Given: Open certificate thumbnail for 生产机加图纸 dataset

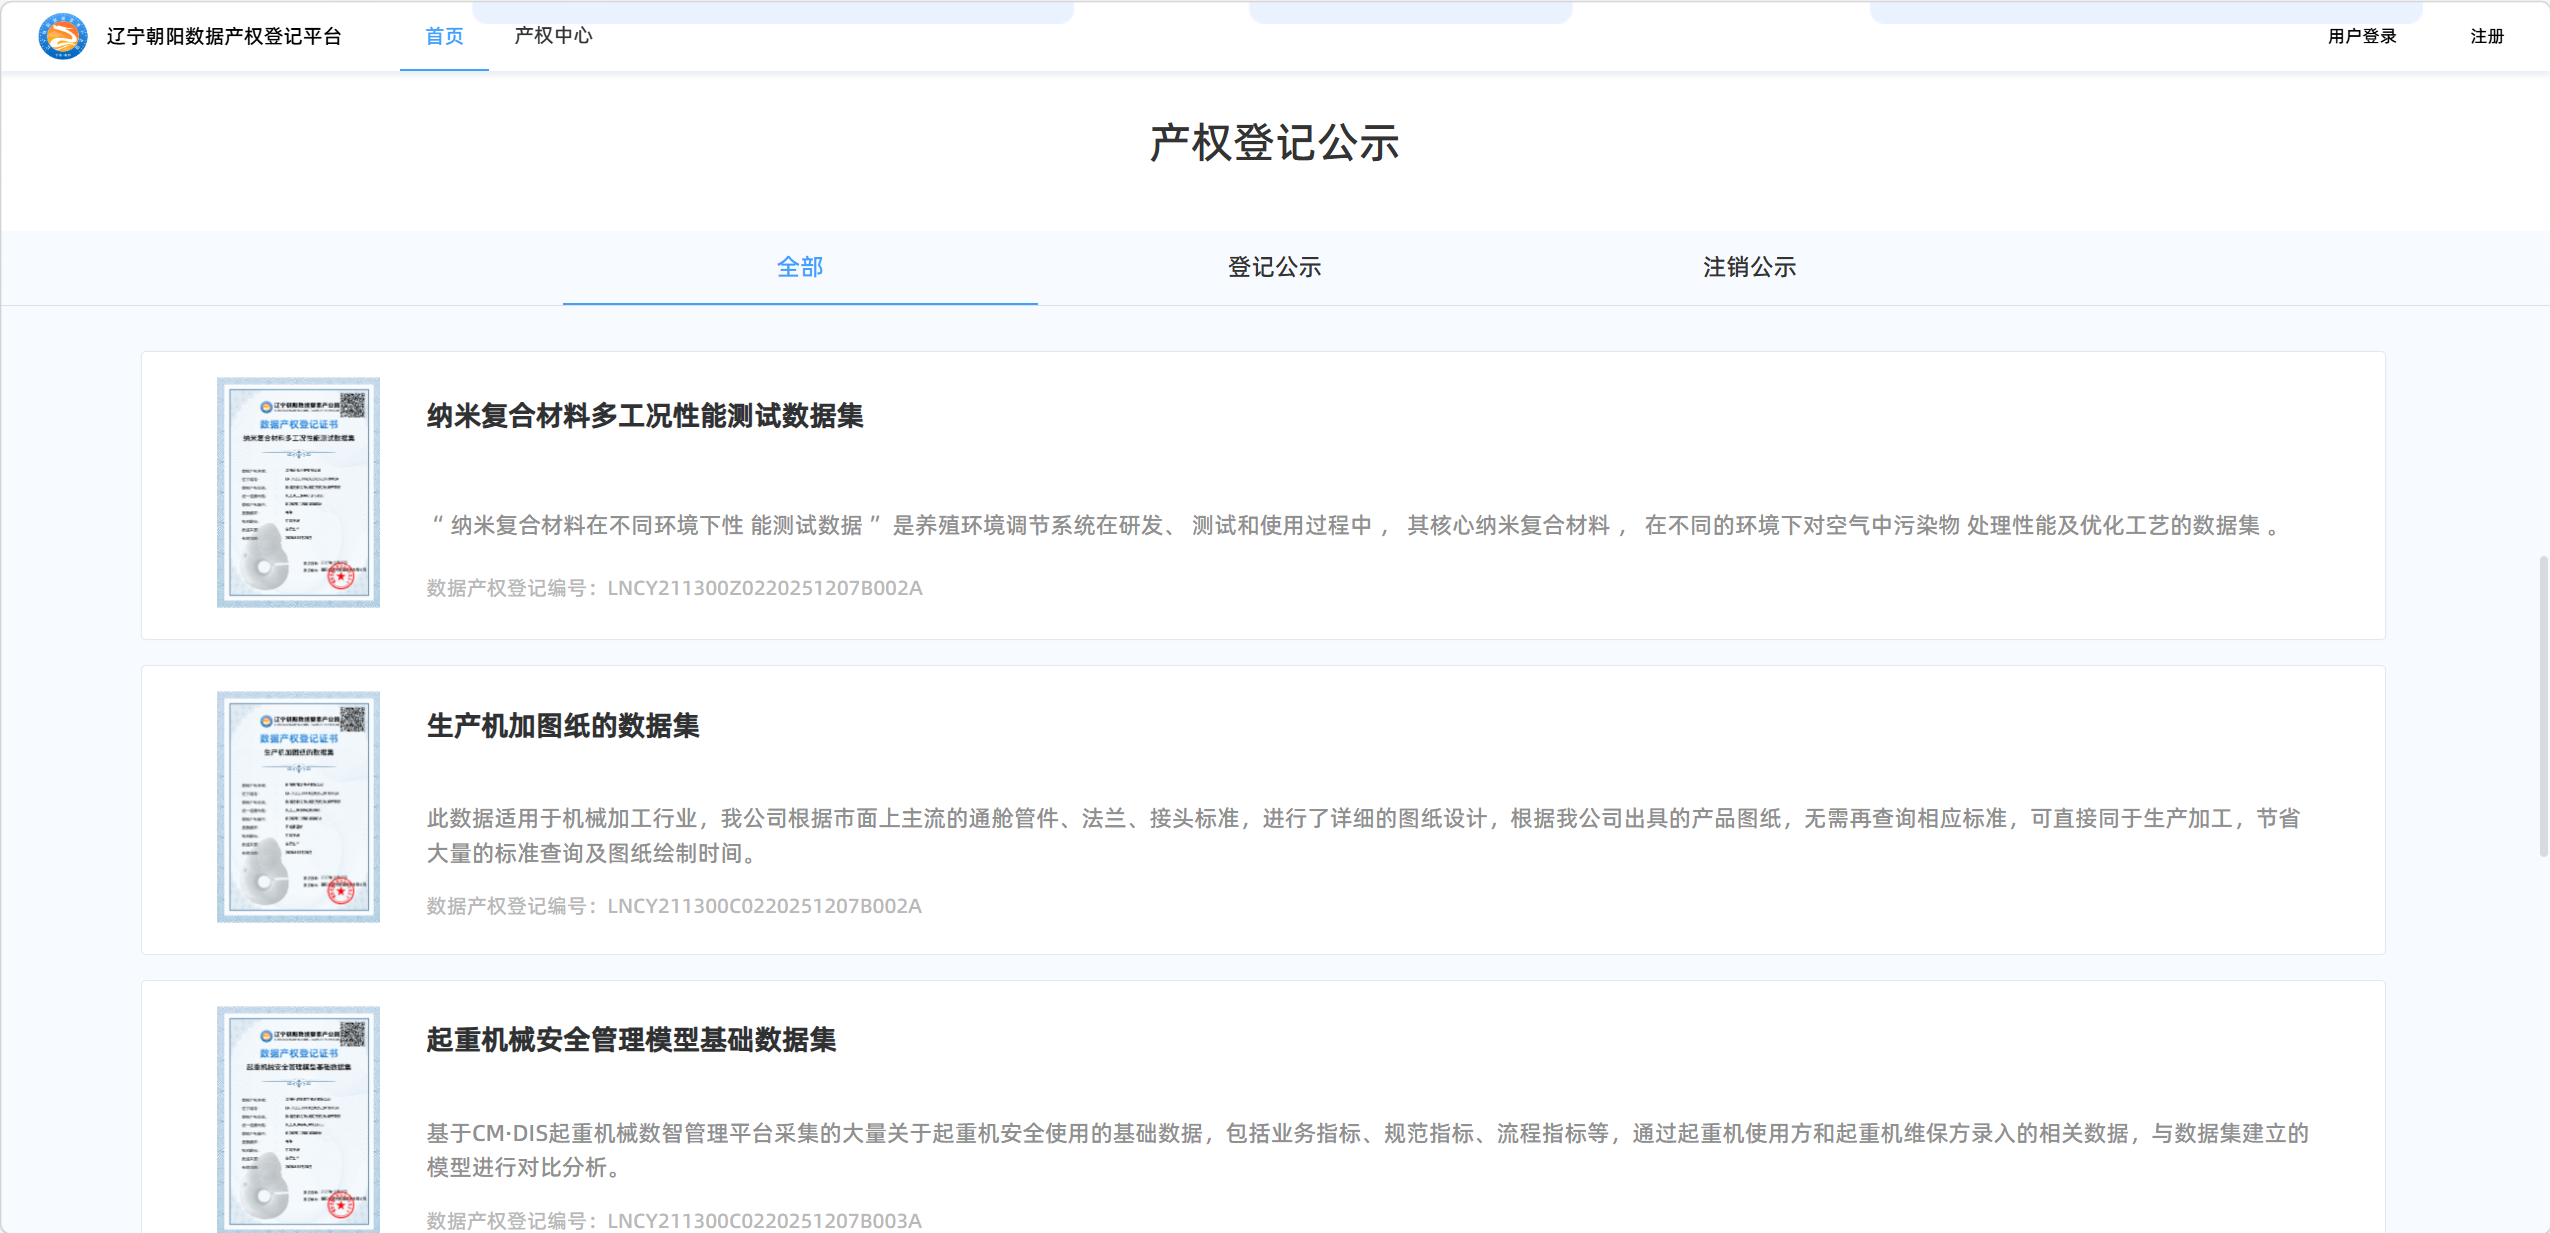Looking at the screenshot, I should (x=298, y=806).
